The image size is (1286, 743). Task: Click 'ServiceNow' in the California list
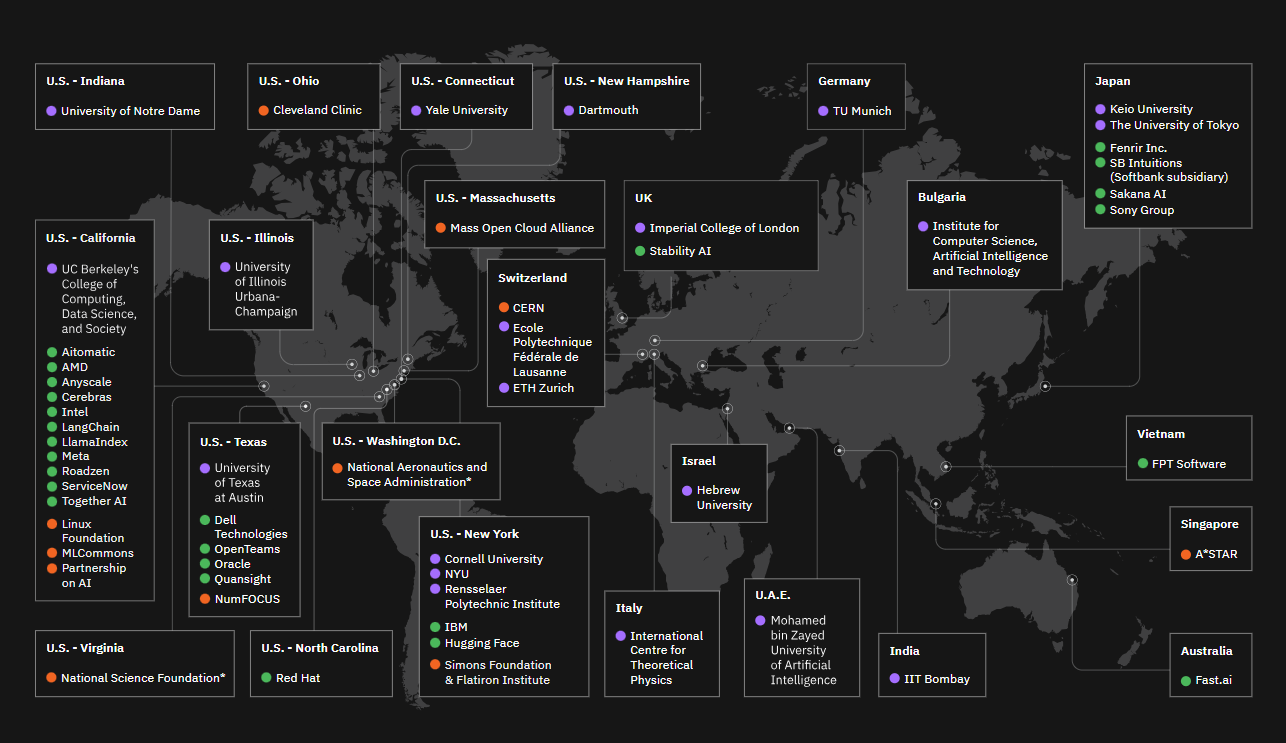pos(95,486)
